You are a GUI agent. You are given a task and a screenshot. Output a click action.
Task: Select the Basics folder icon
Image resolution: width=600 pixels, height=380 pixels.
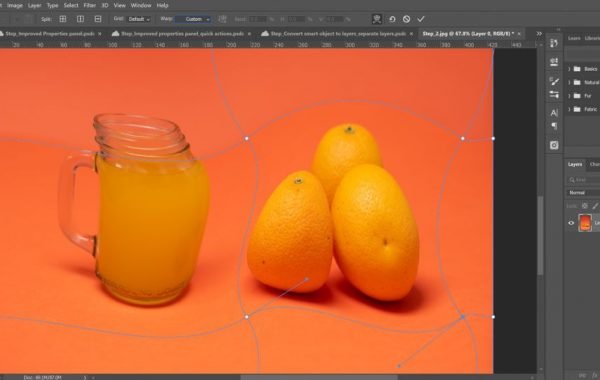pos(577,69)
